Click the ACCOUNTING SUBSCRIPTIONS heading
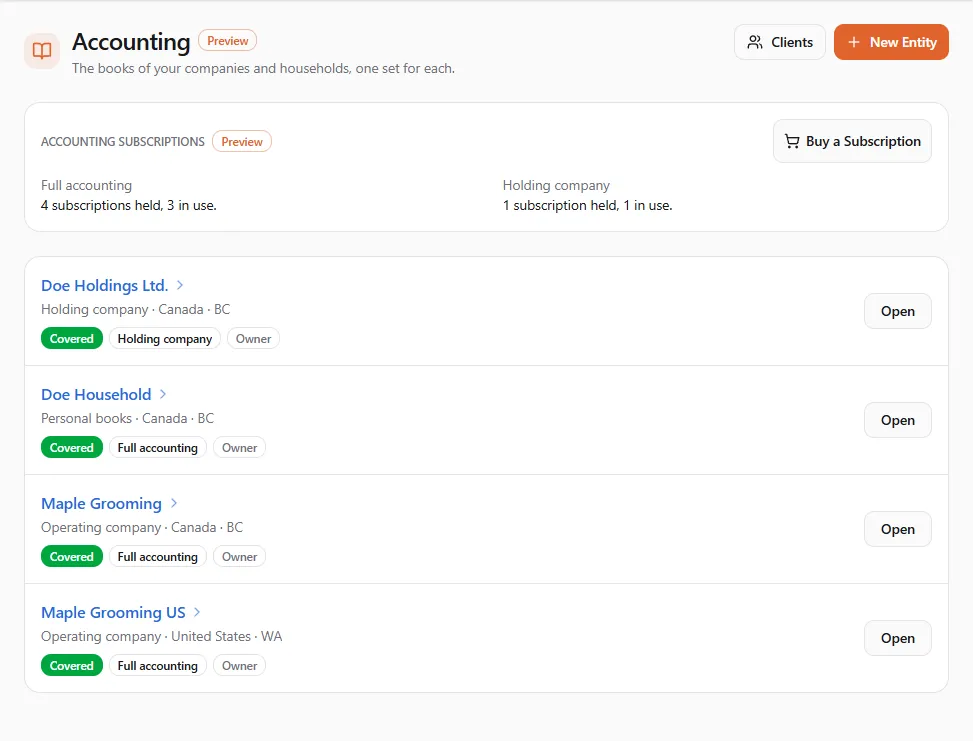This screenshot has height=741, width=973. tap(123, 141)
